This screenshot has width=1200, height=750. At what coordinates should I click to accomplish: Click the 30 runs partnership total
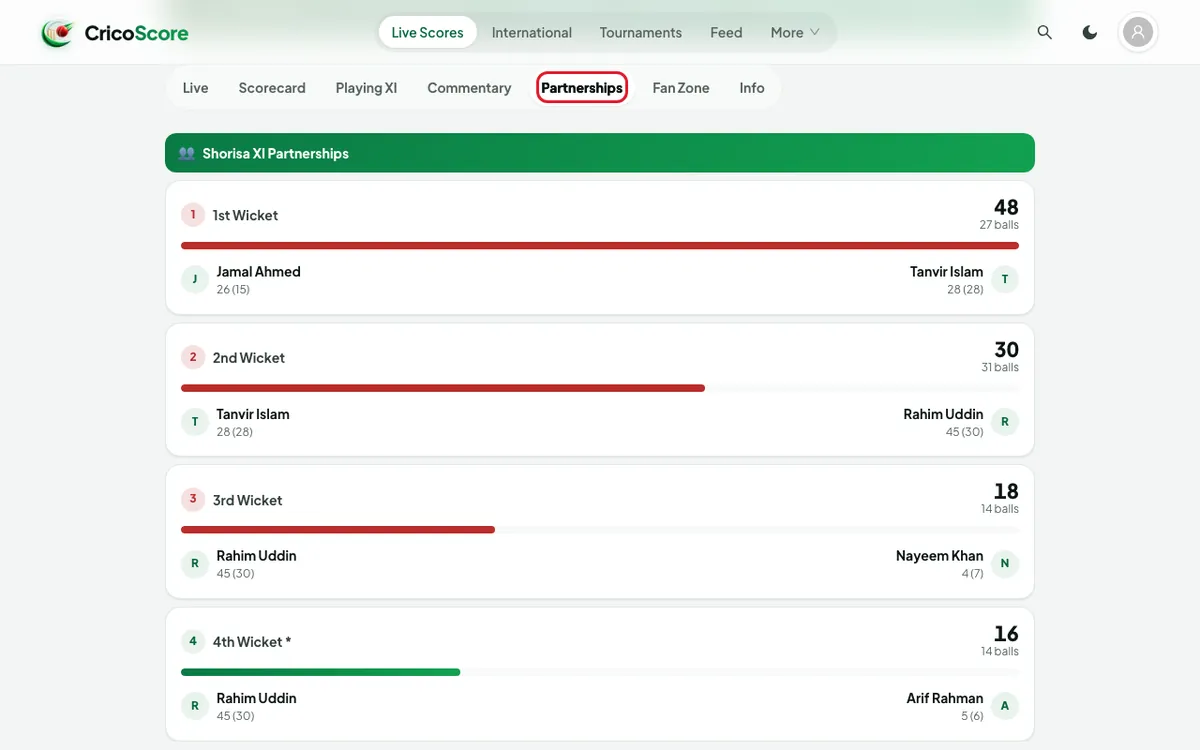click(x=1006, y=349)
